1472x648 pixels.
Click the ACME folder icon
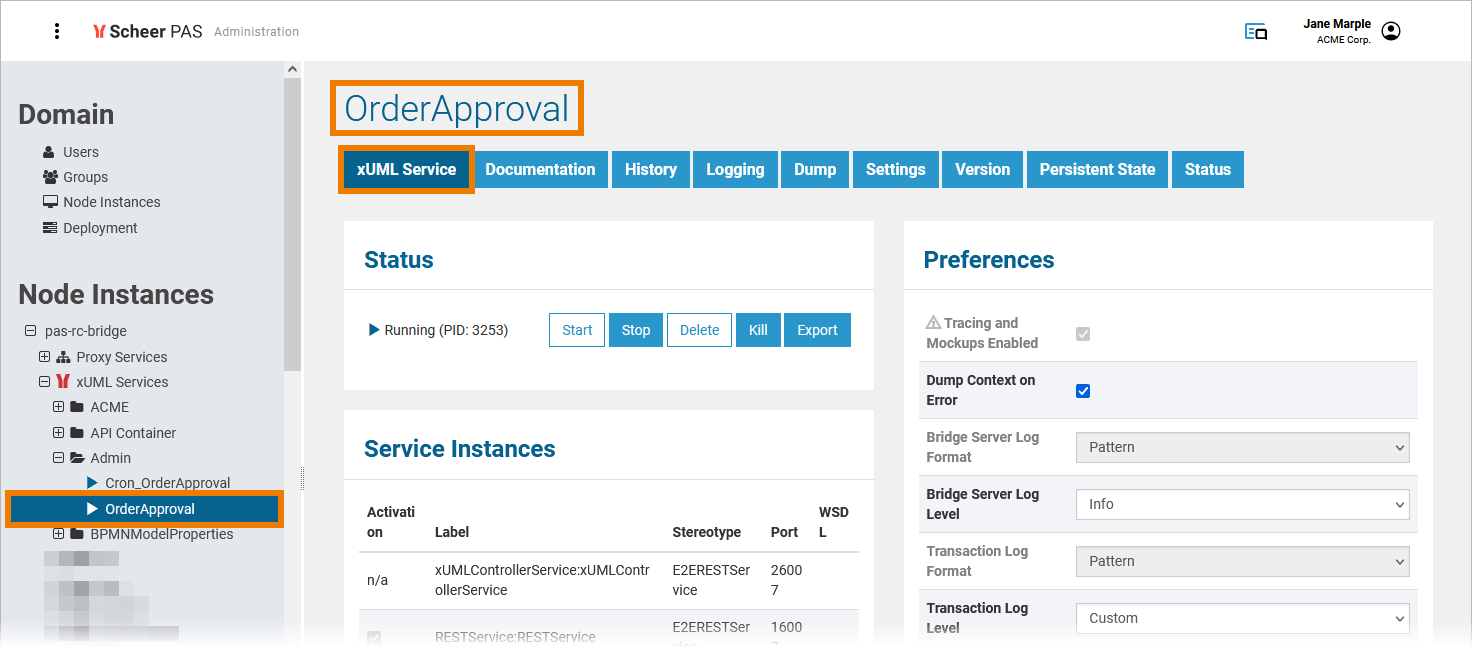pos(77,407)
